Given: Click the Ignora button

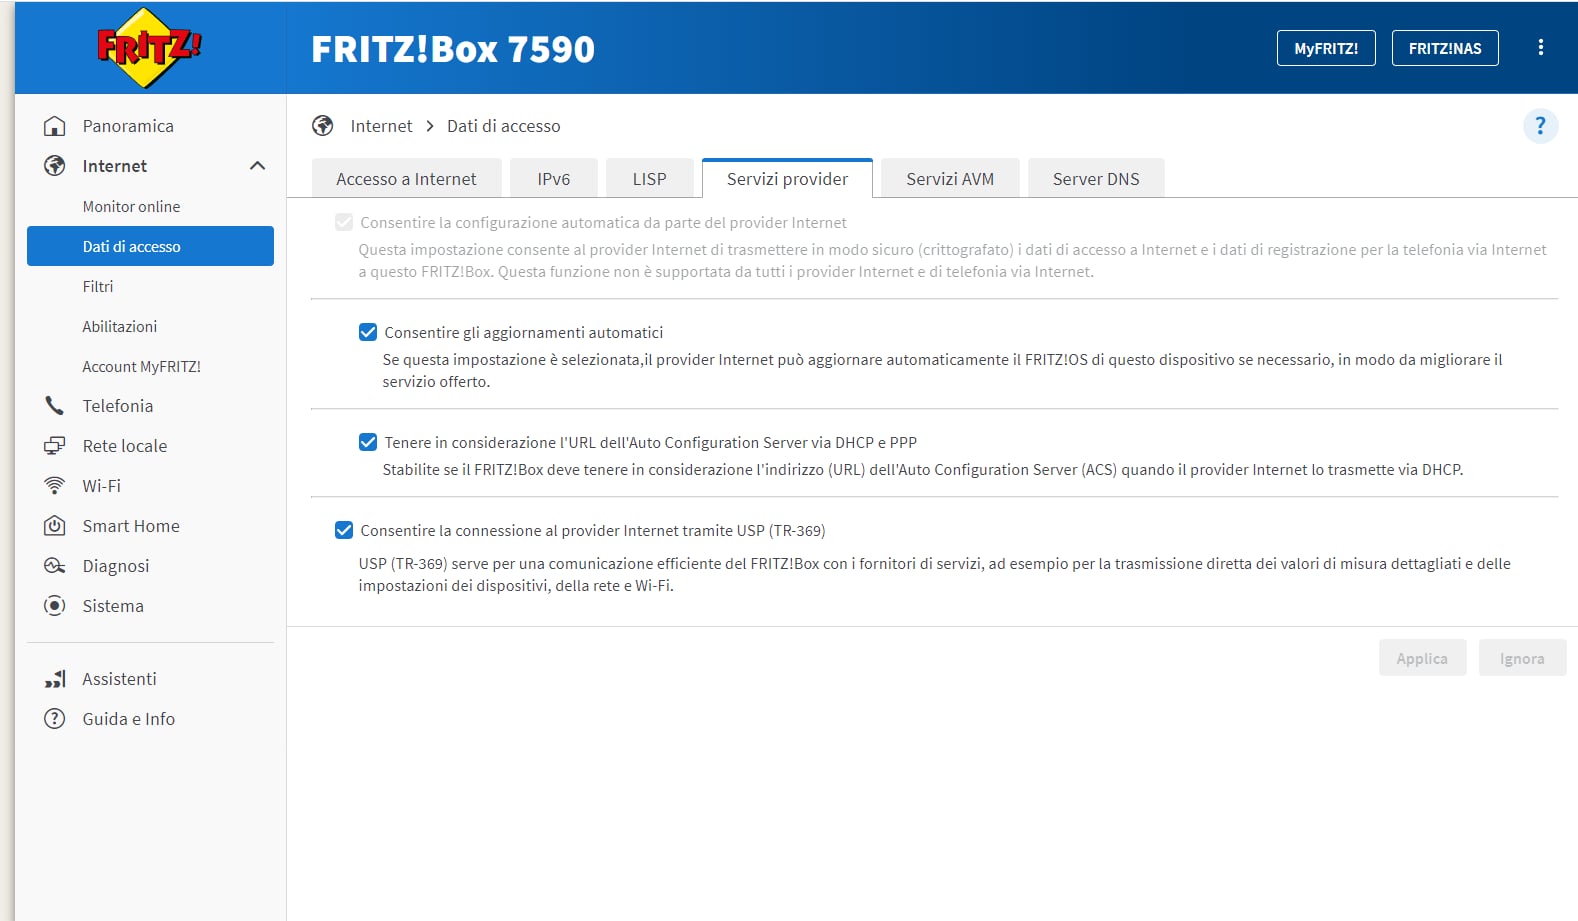Looking at the screenshot, I should 1522,658.
